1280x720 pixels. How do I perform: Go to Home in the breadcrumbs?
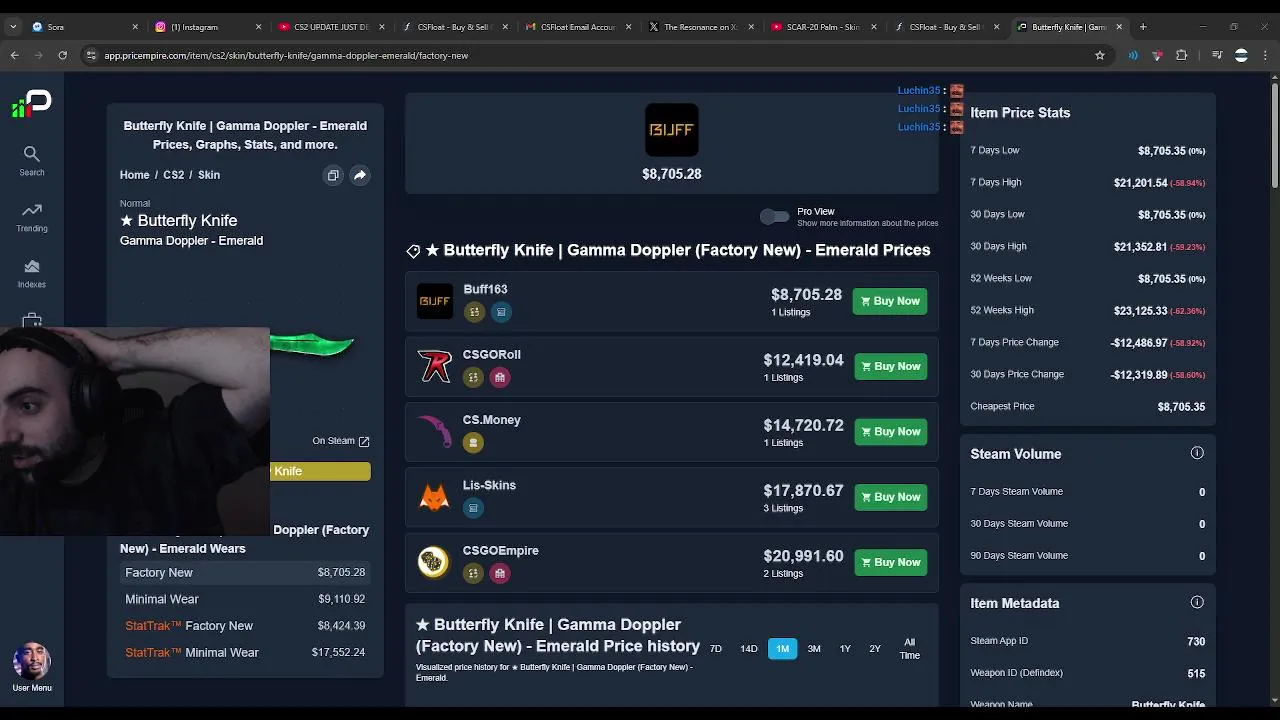134,175
